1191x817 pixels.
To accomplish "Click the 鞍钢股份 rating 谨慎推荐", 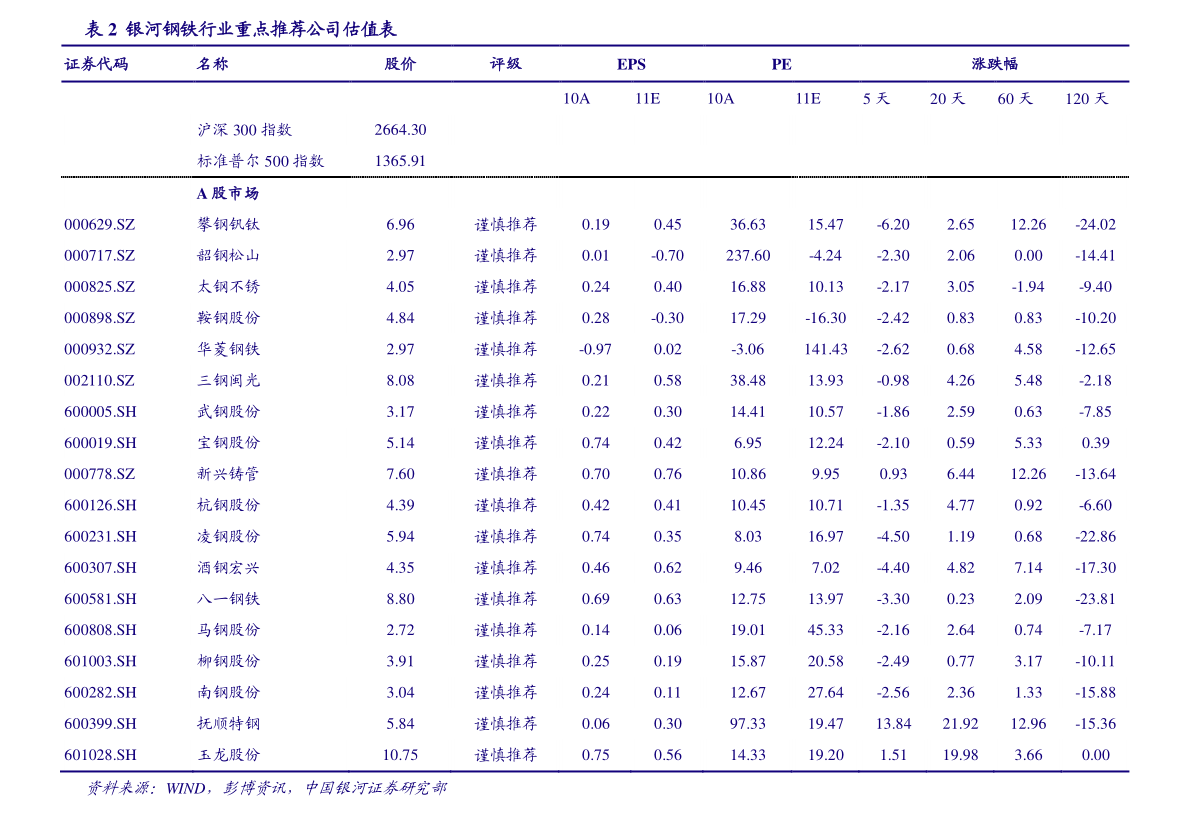I will click(505, 318).
